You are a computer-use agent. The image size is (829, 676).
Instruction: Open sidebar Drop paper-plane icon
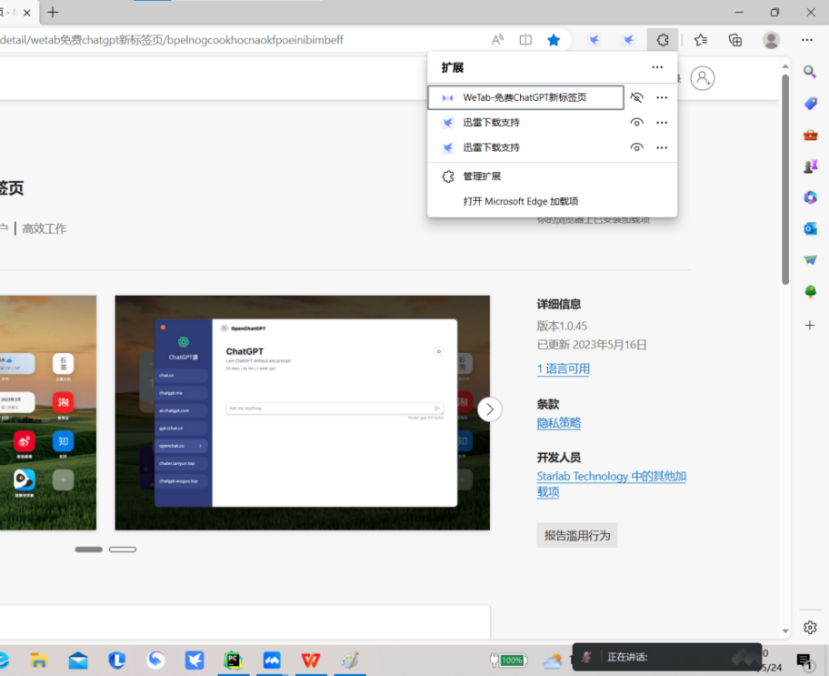[810, 260]
